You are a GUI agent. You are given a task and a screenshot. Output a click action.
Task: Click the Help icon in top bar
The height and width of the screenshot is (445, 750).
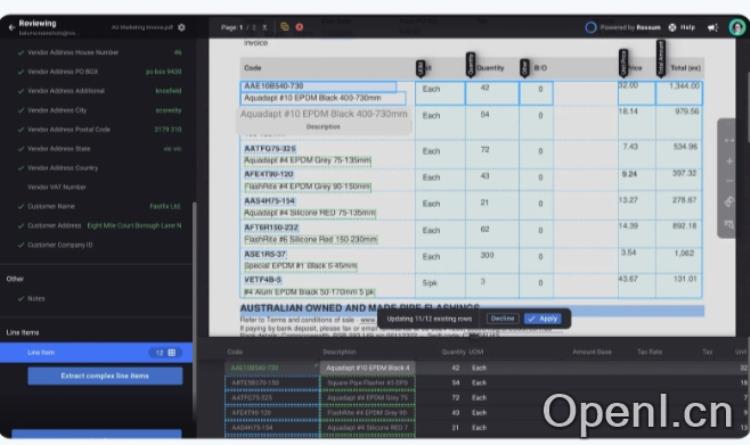[673, 27]
